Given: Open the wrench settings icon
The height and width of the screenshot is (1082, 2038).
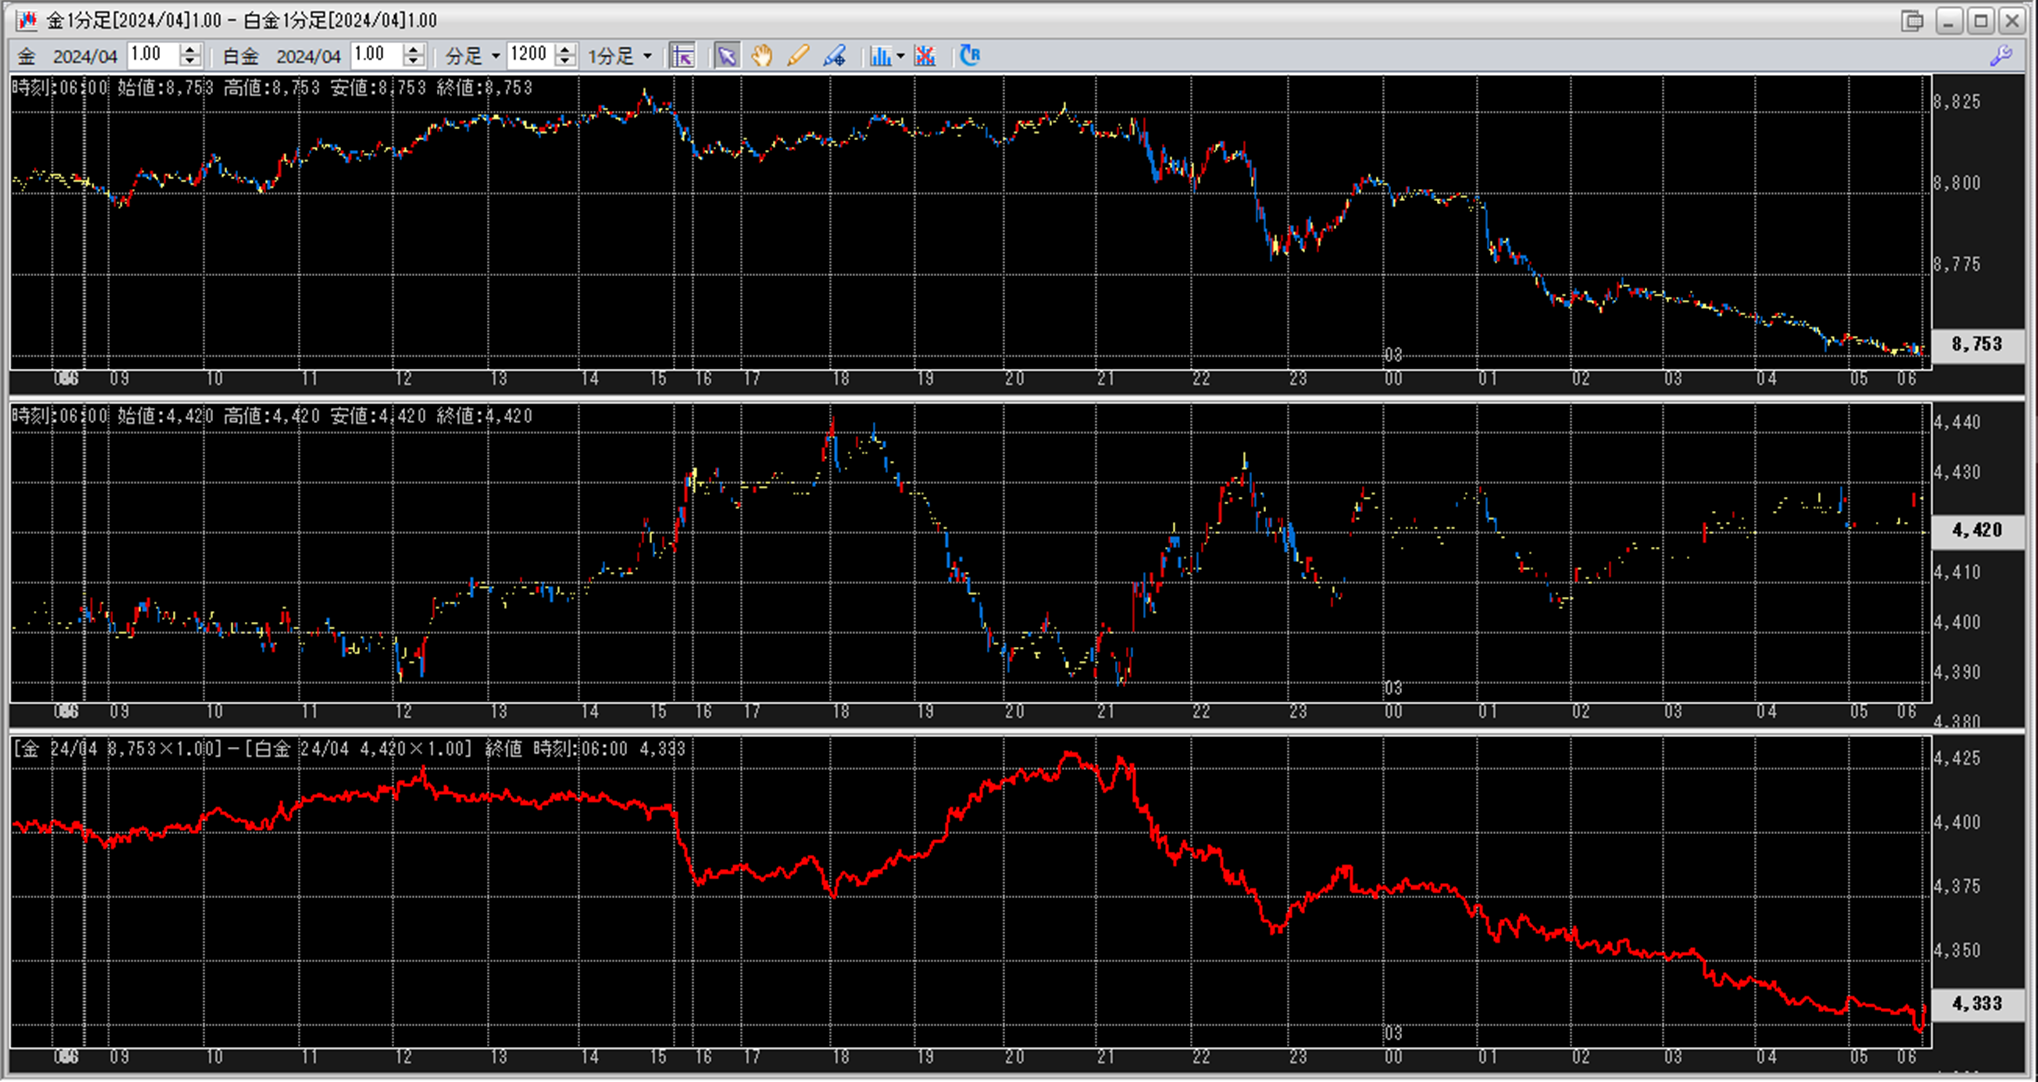Looking at the screenshot, I should point(2000,56).
